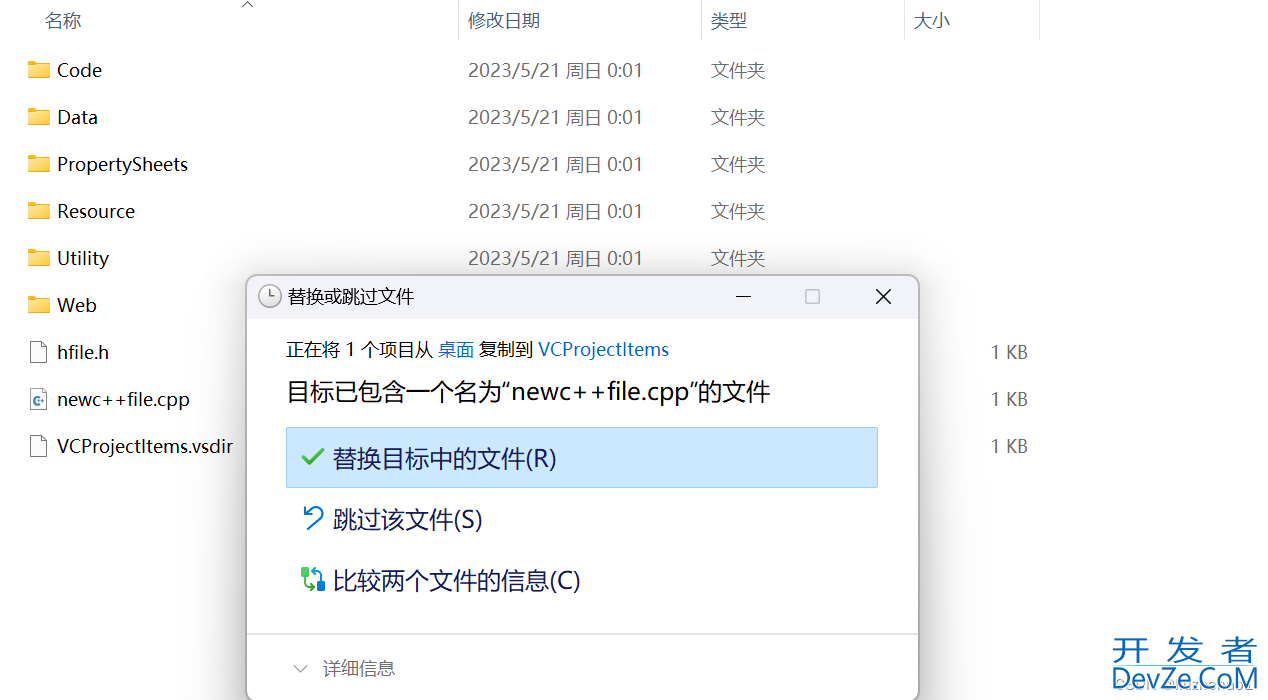
Task: Click 1 KB size of newc++file.cpp
Action: 1009,399
